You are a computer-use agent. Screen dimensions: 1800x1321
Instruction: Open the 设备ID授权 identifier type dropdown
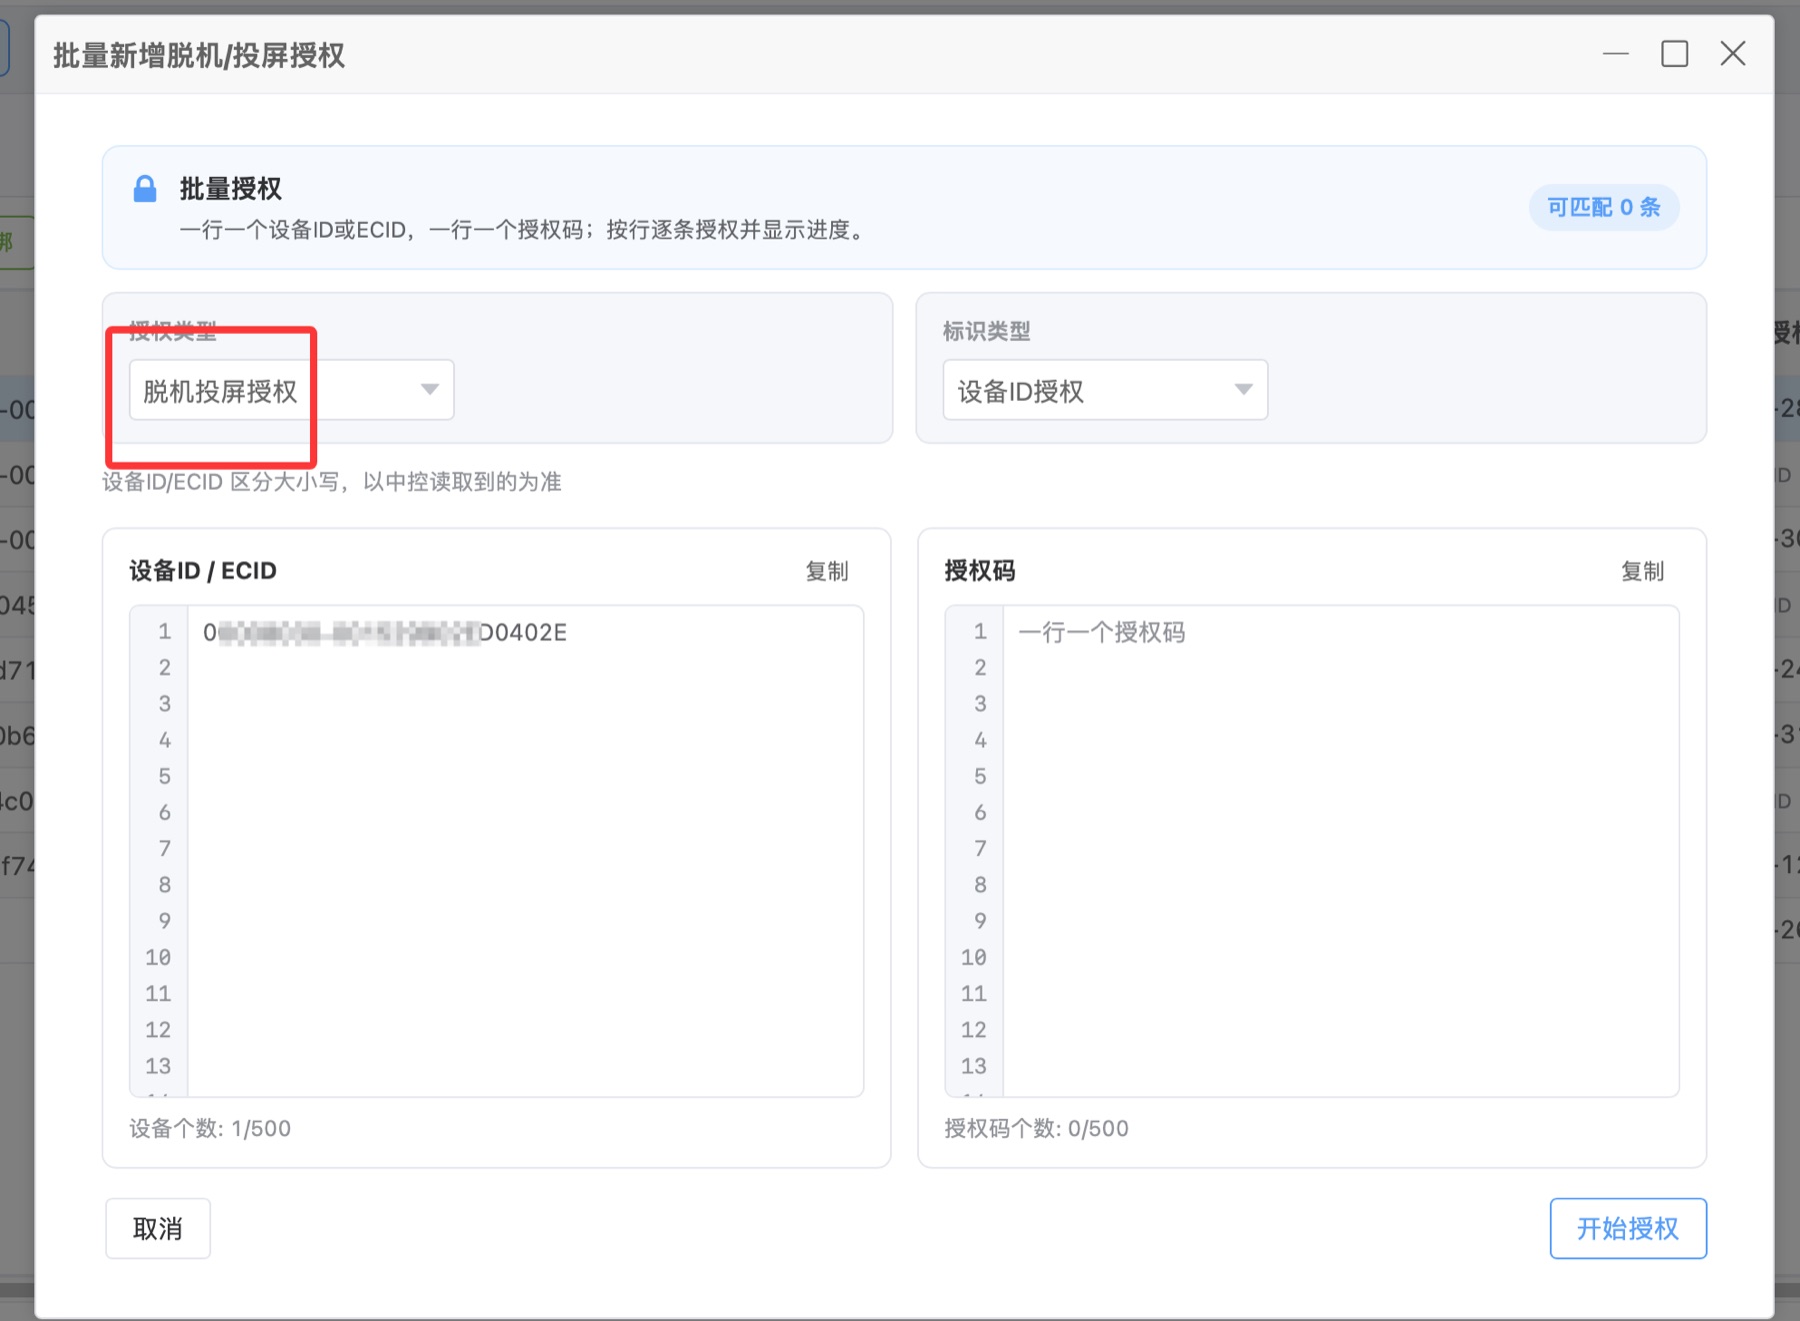(1105, 390)
